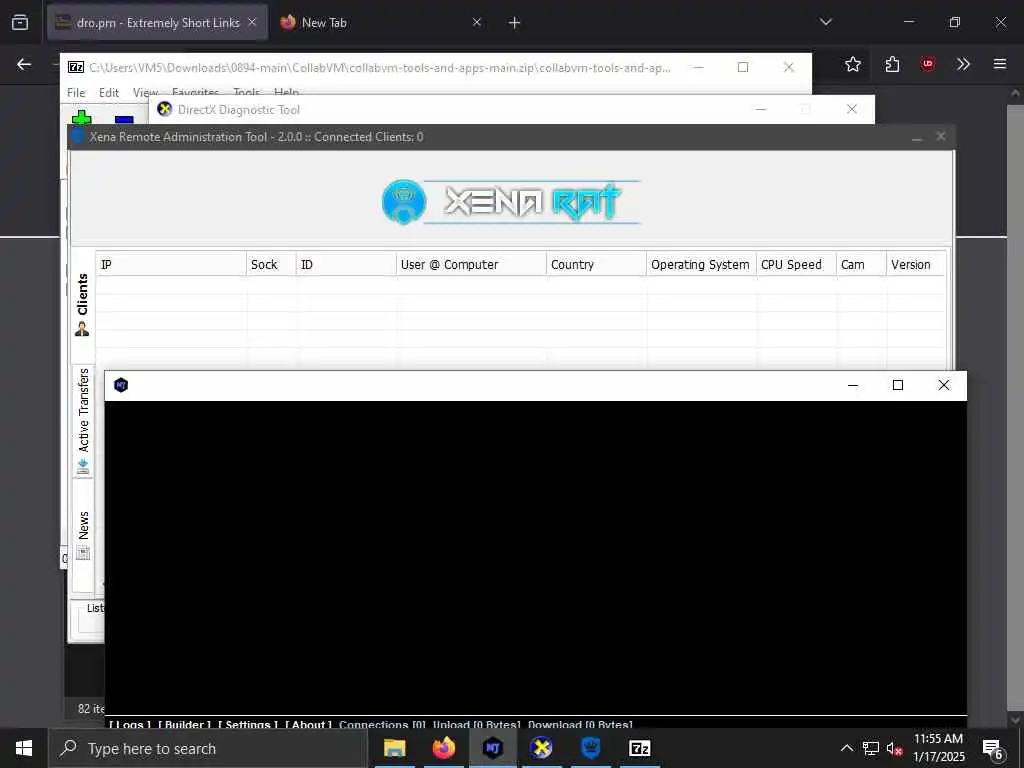Minimize the Xena RAT window
The image size is (1024, 768).
click(917, 137)
